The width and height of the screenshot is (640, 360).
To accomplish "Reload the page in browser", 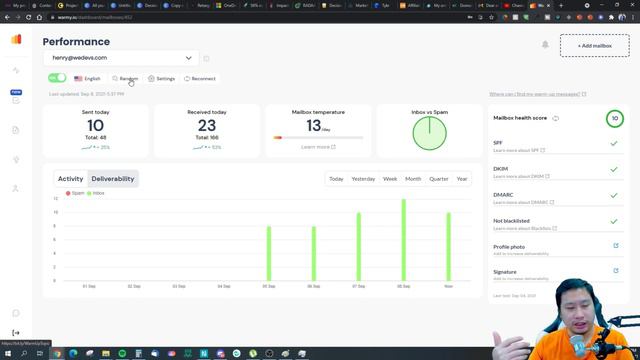I will coord(28,18).
